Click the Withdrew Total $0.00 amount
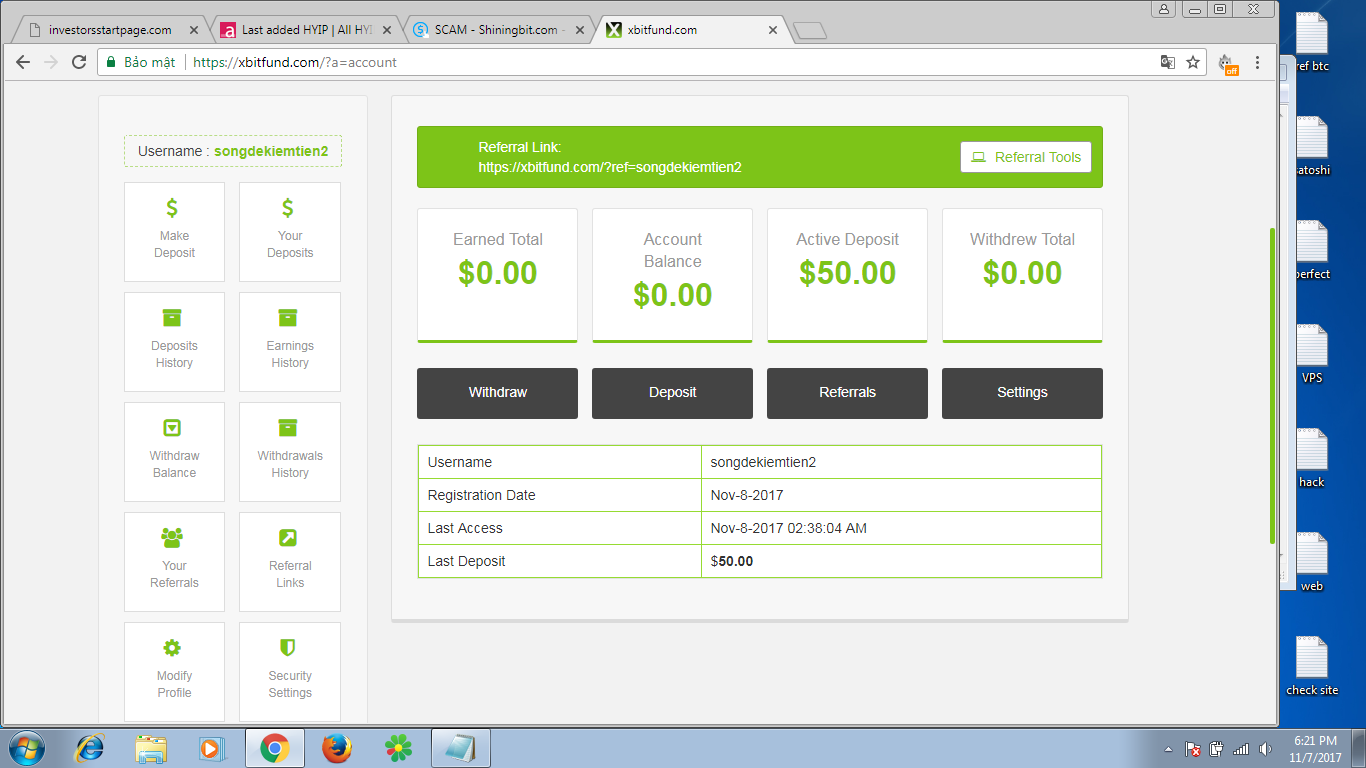This screenshot has width=1366, height=768. (1022, 273)
